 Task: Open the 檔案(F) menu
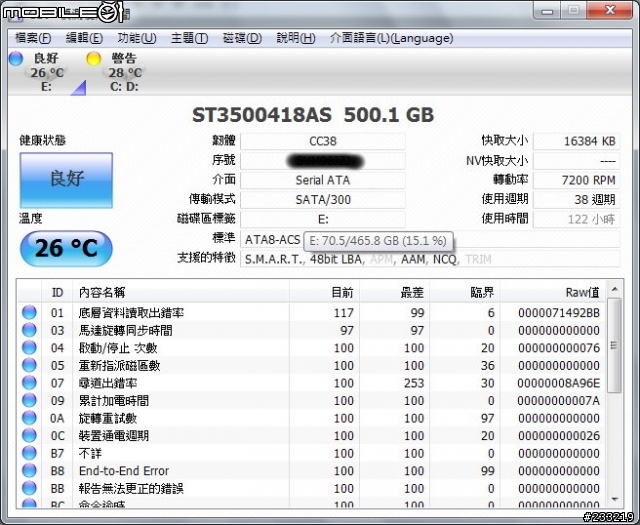[33, 38]
